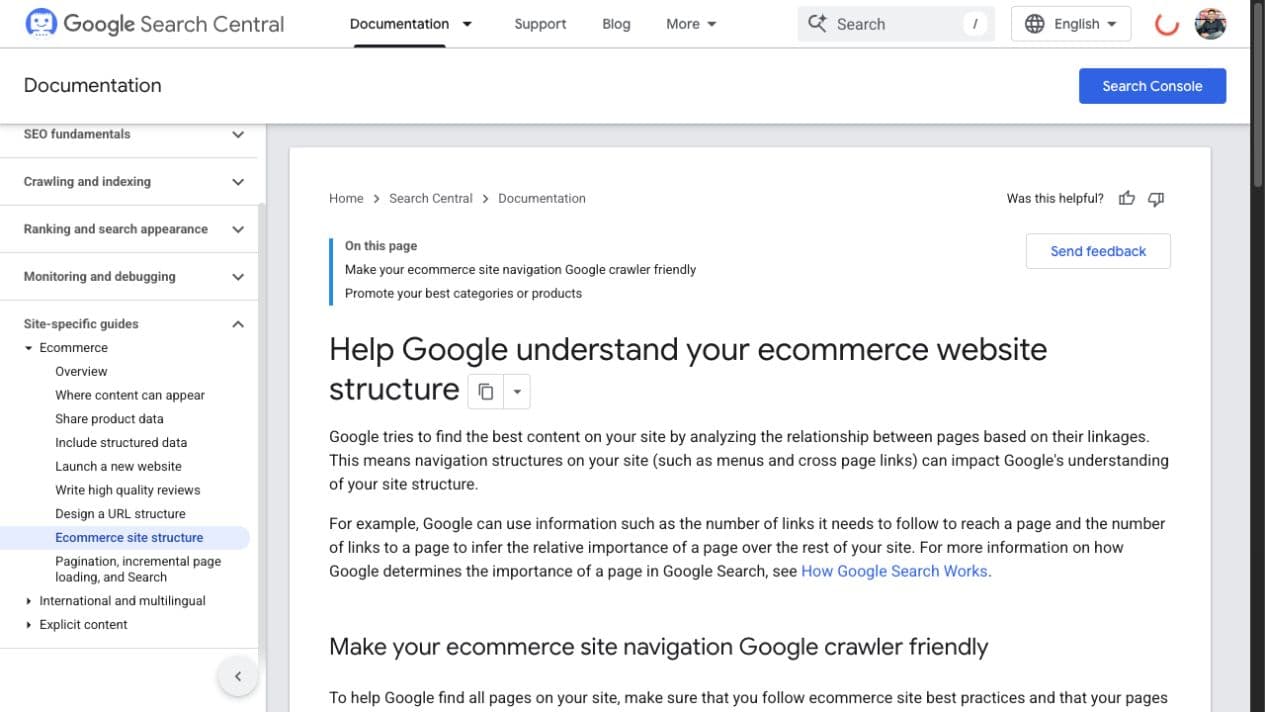The image size is (1265, 712).
Task: Open Pagination, incremental page loading page
Action: pyautogui.click(x=138, y=569)
